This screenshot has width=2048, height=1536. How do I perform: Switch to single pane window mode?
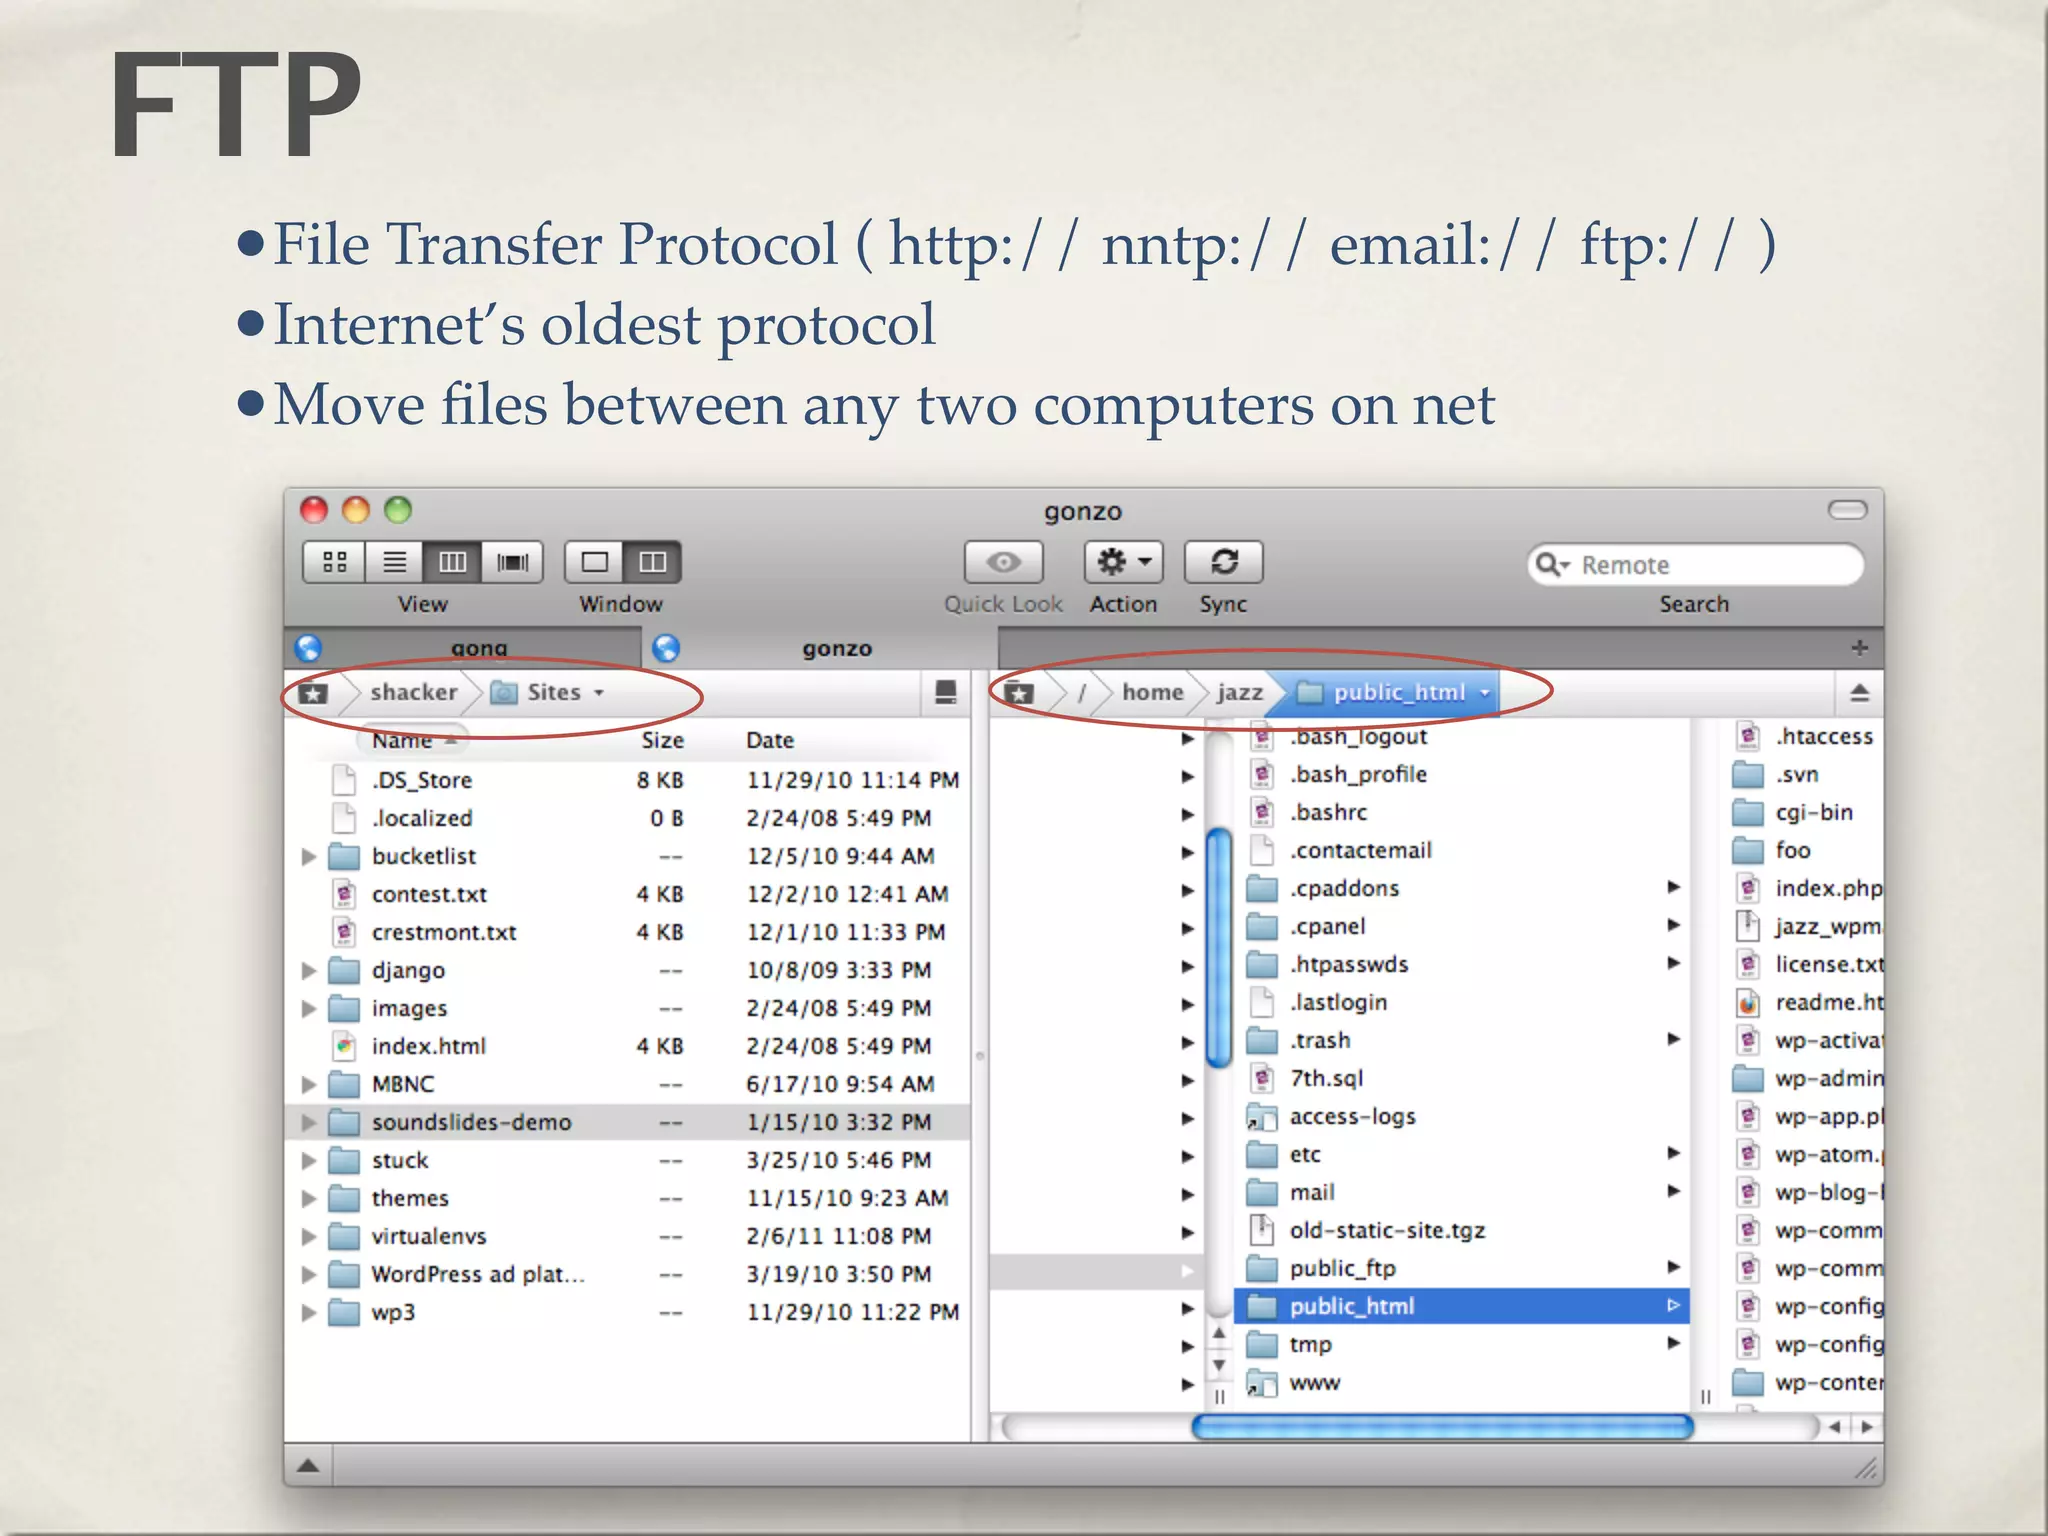coord(594,562)
